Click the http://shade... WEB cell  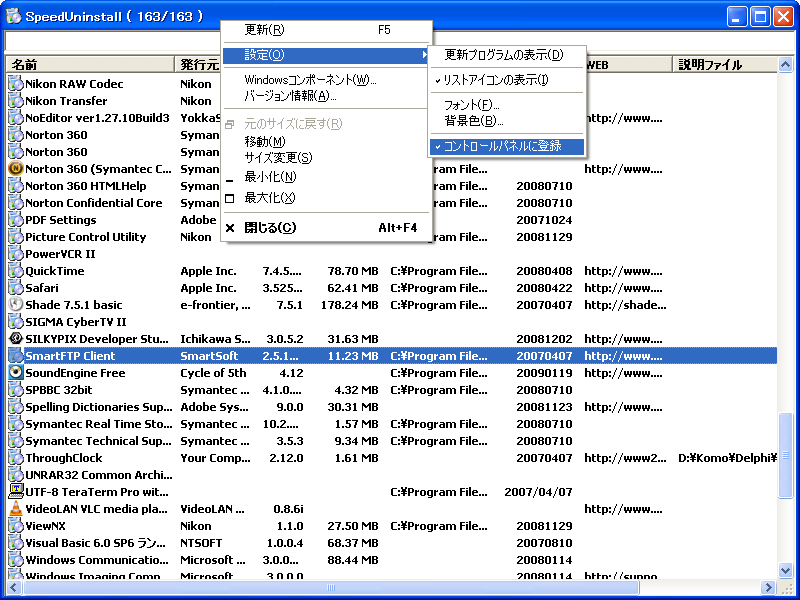click(626, 305)
